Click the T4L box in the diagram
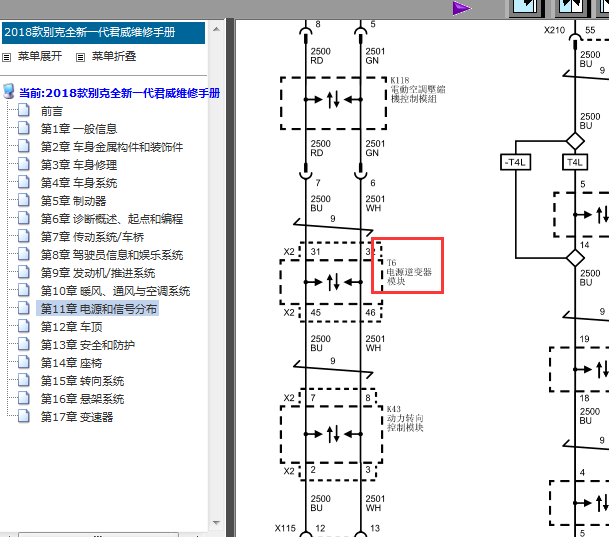The width and height of the screenshot is (609, 537). [575, 162]
